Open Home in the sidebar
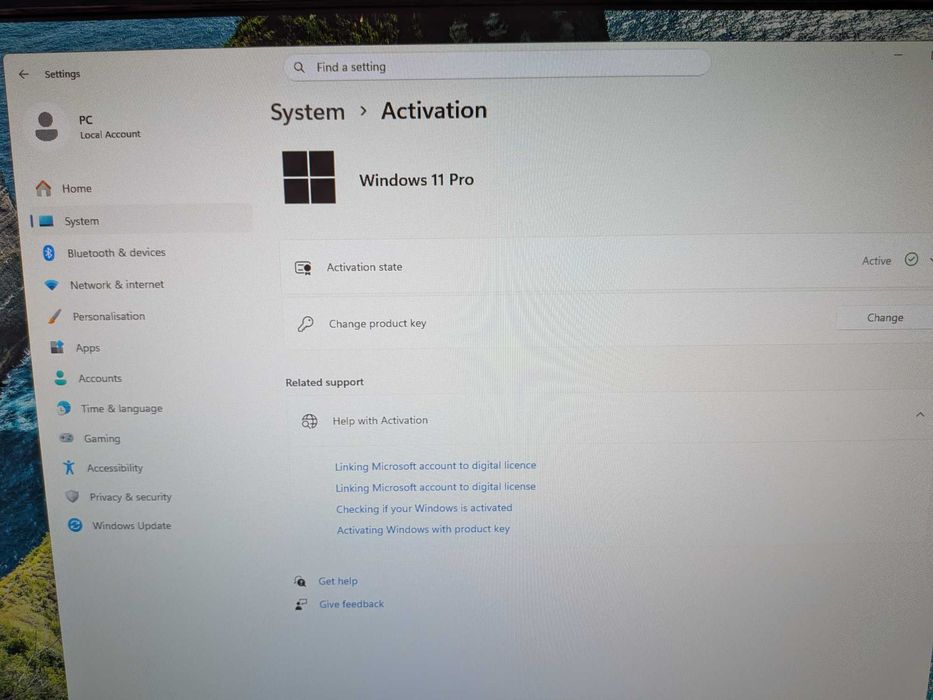Image resolution: width=933 pixels, height=700 pixels. click(x=77, y=189)
